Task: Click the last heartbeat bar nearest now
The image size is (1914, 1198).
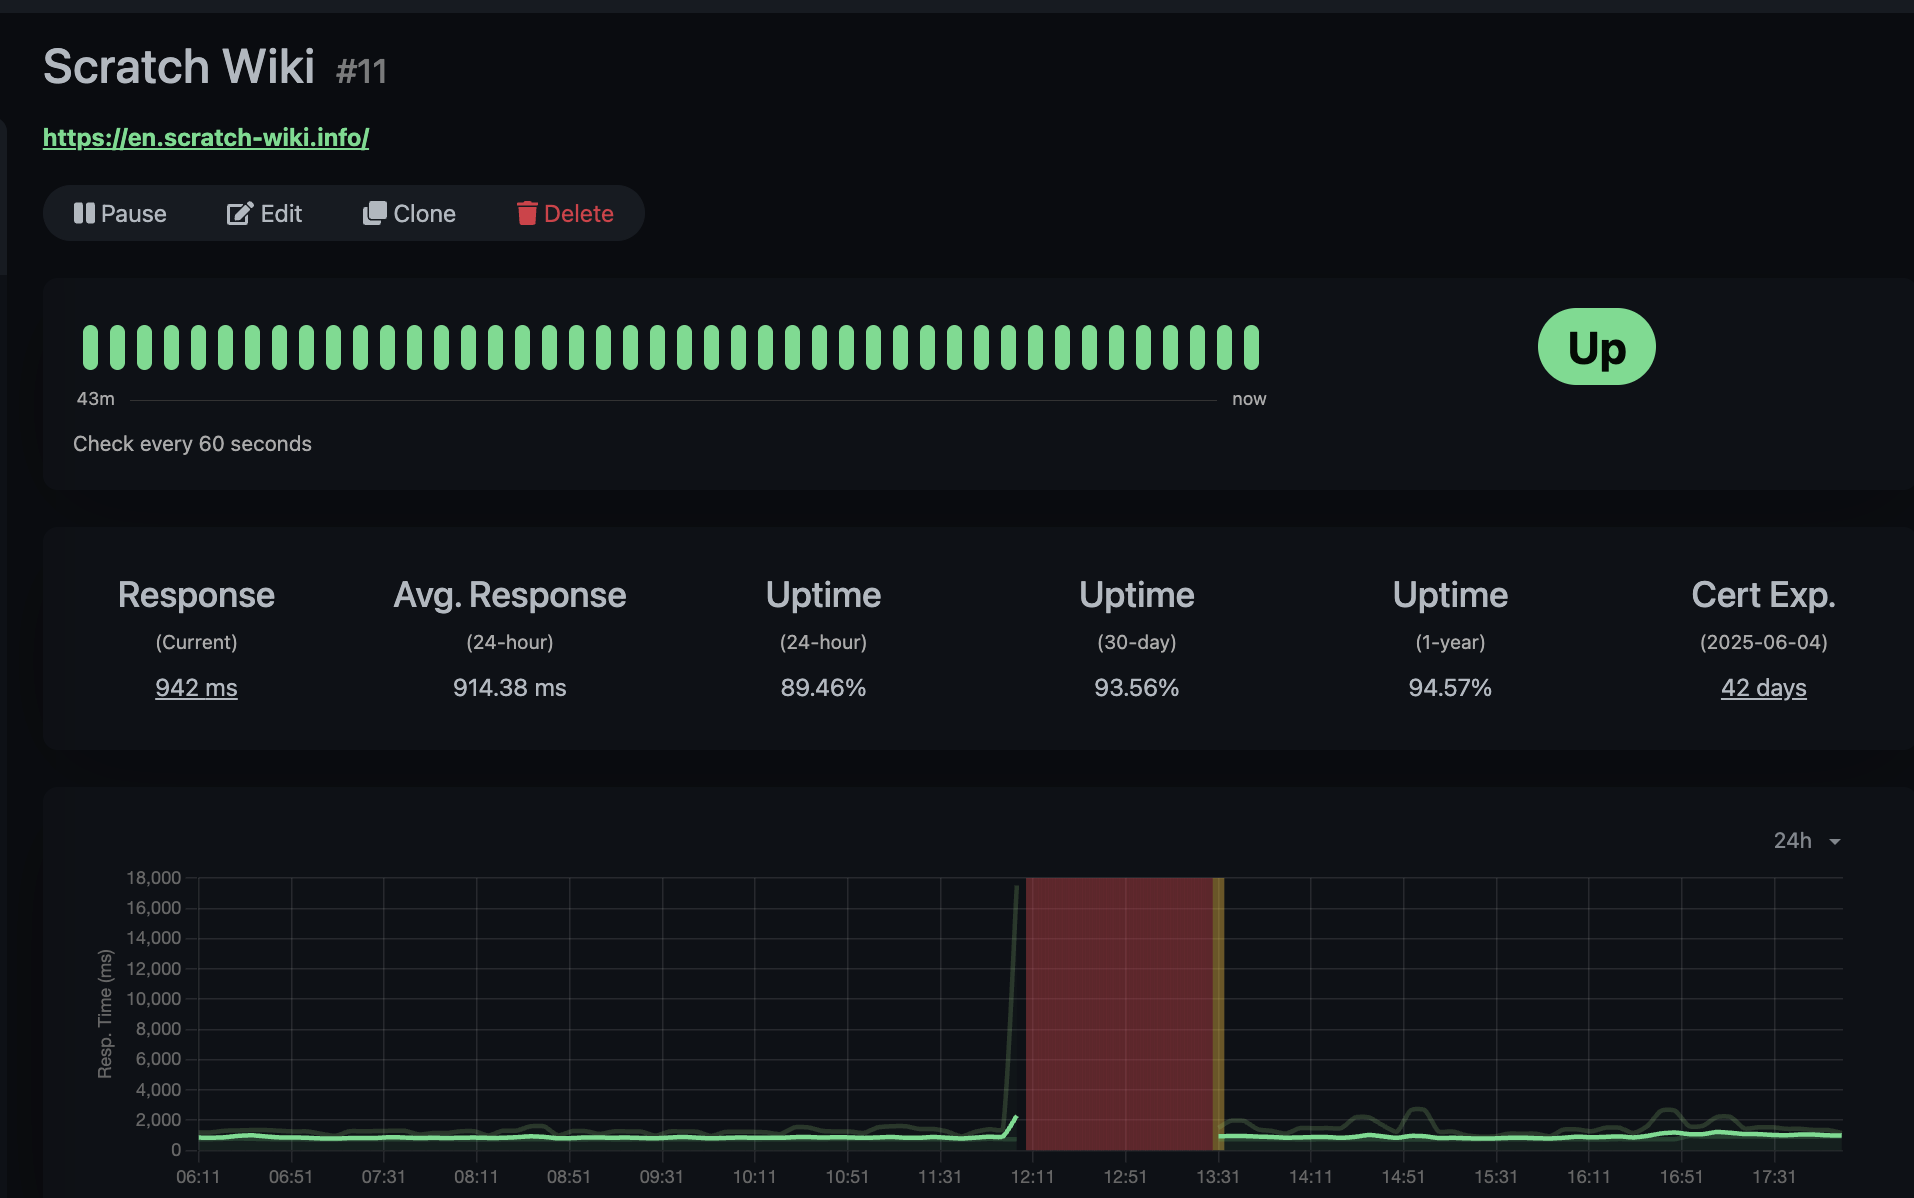Action: [x=1251, y=347]
